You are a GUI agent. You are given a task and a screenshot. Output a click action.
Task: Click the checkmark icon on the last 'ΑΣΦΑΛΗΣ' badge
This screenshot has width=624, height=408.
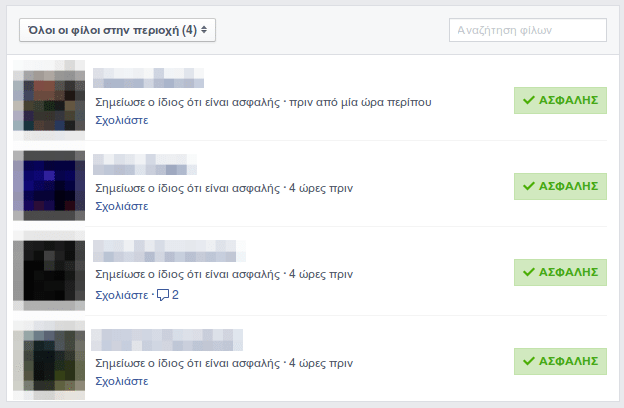click(x=528, y=361)
